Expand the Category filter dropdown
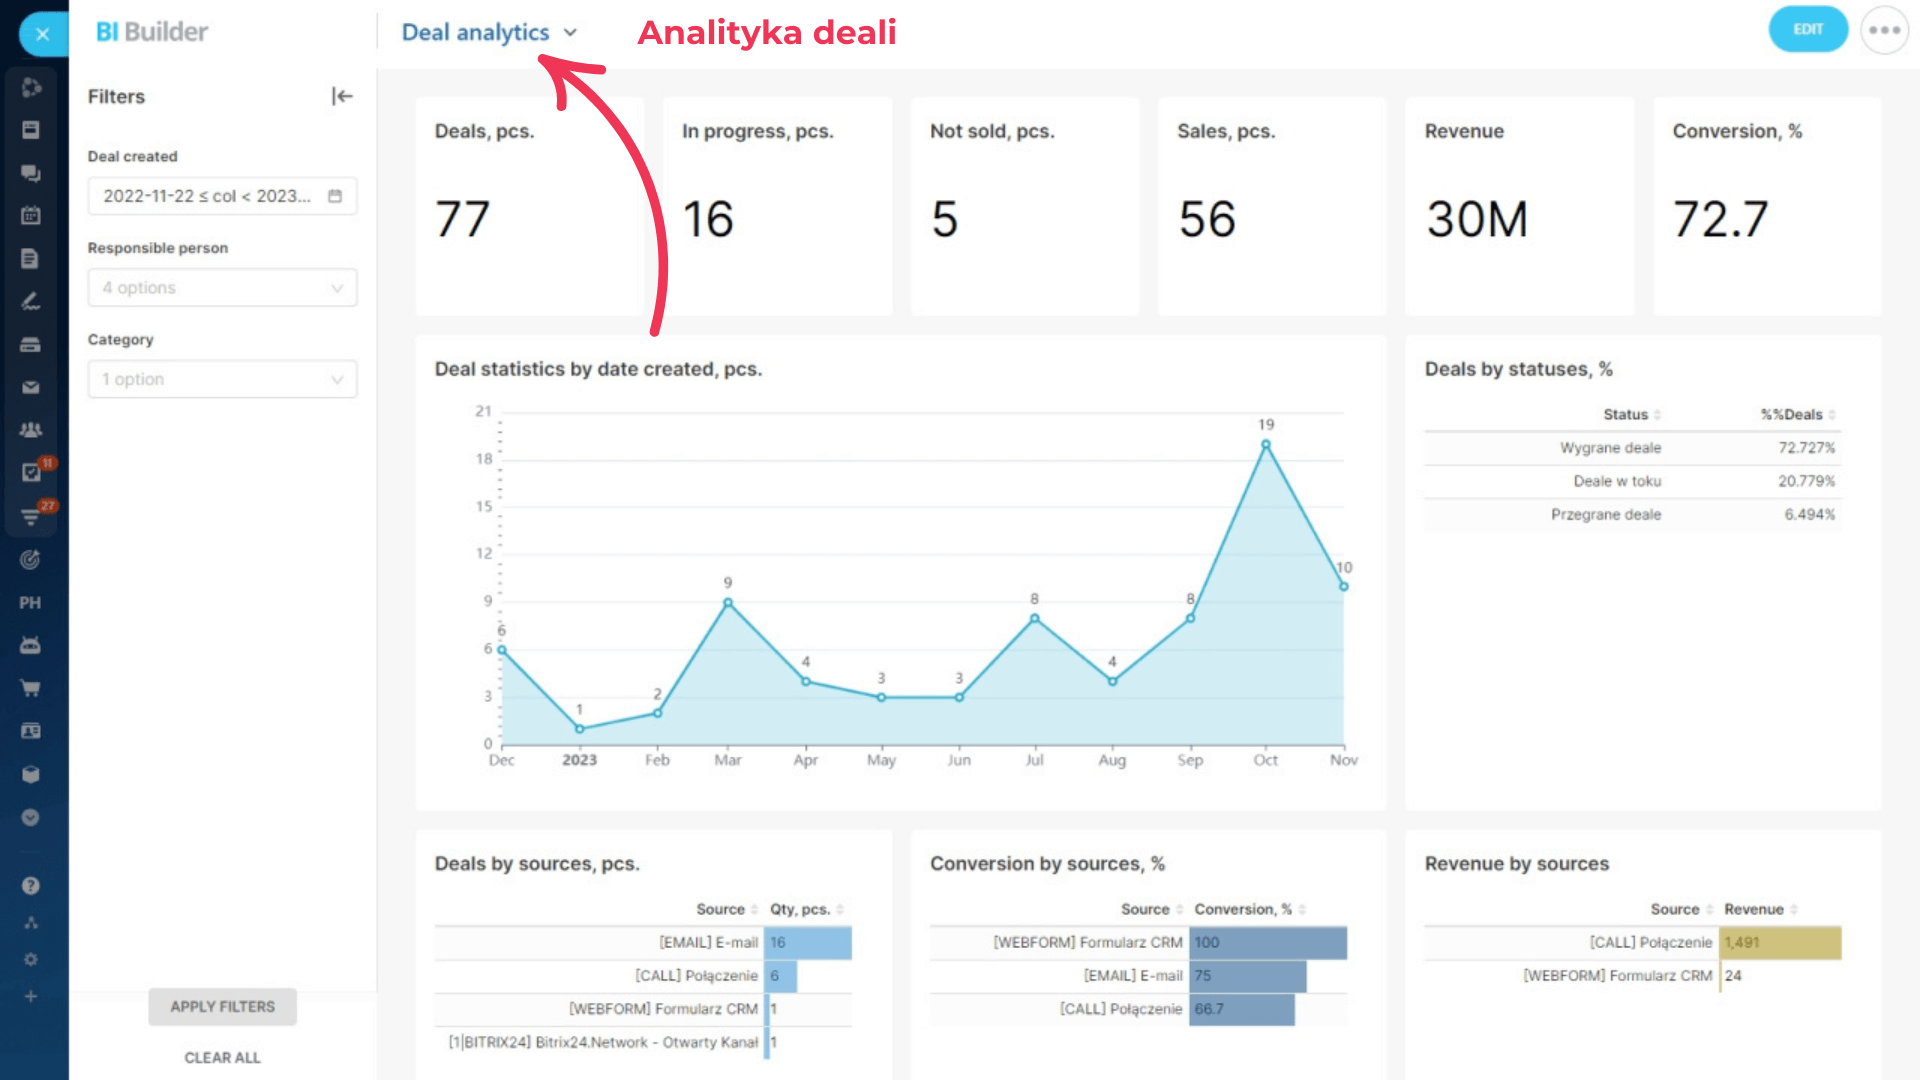This screenshot has height=1080, width=1920. coord(222,379)
